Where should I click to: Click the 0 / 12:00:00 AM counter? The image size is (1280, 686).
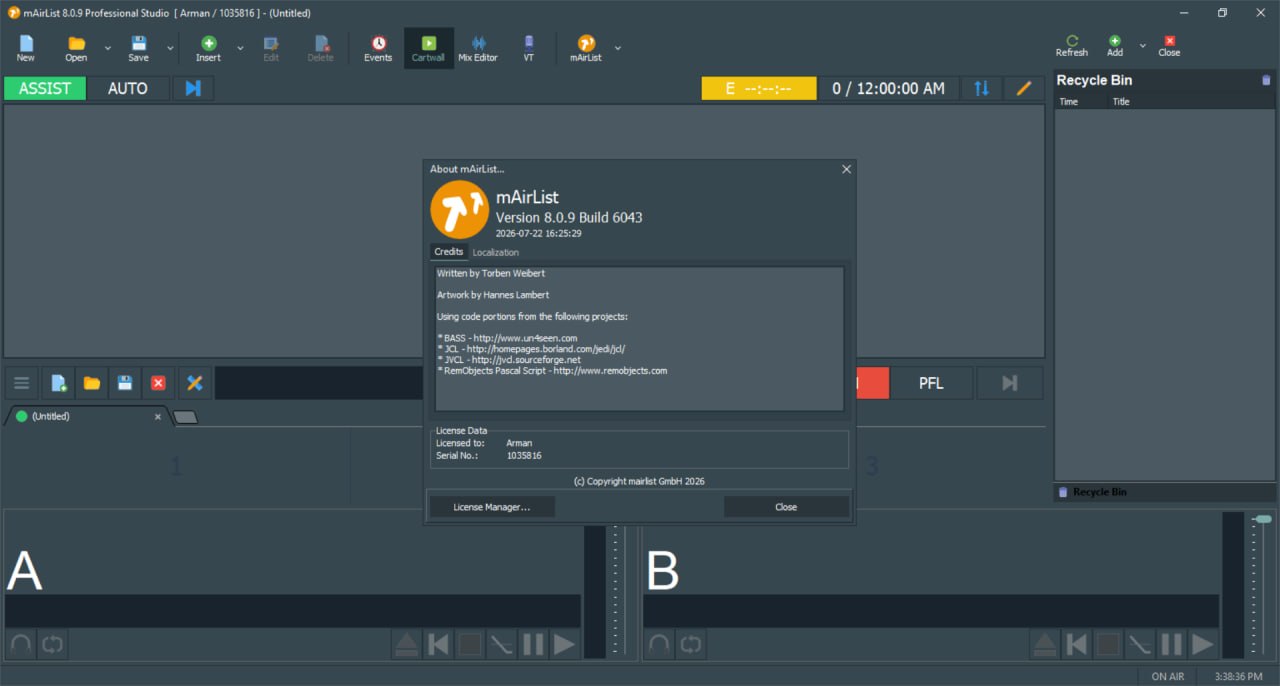tap(889, 88)
